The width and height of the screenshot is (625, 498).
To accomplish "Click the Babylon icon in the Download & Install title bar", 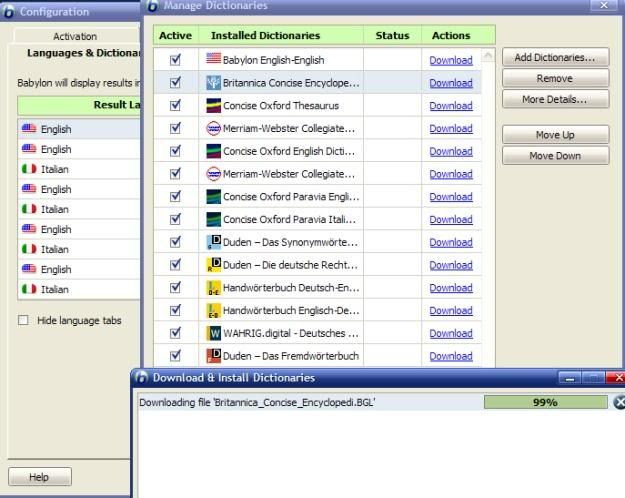I will tap(141, 377).
